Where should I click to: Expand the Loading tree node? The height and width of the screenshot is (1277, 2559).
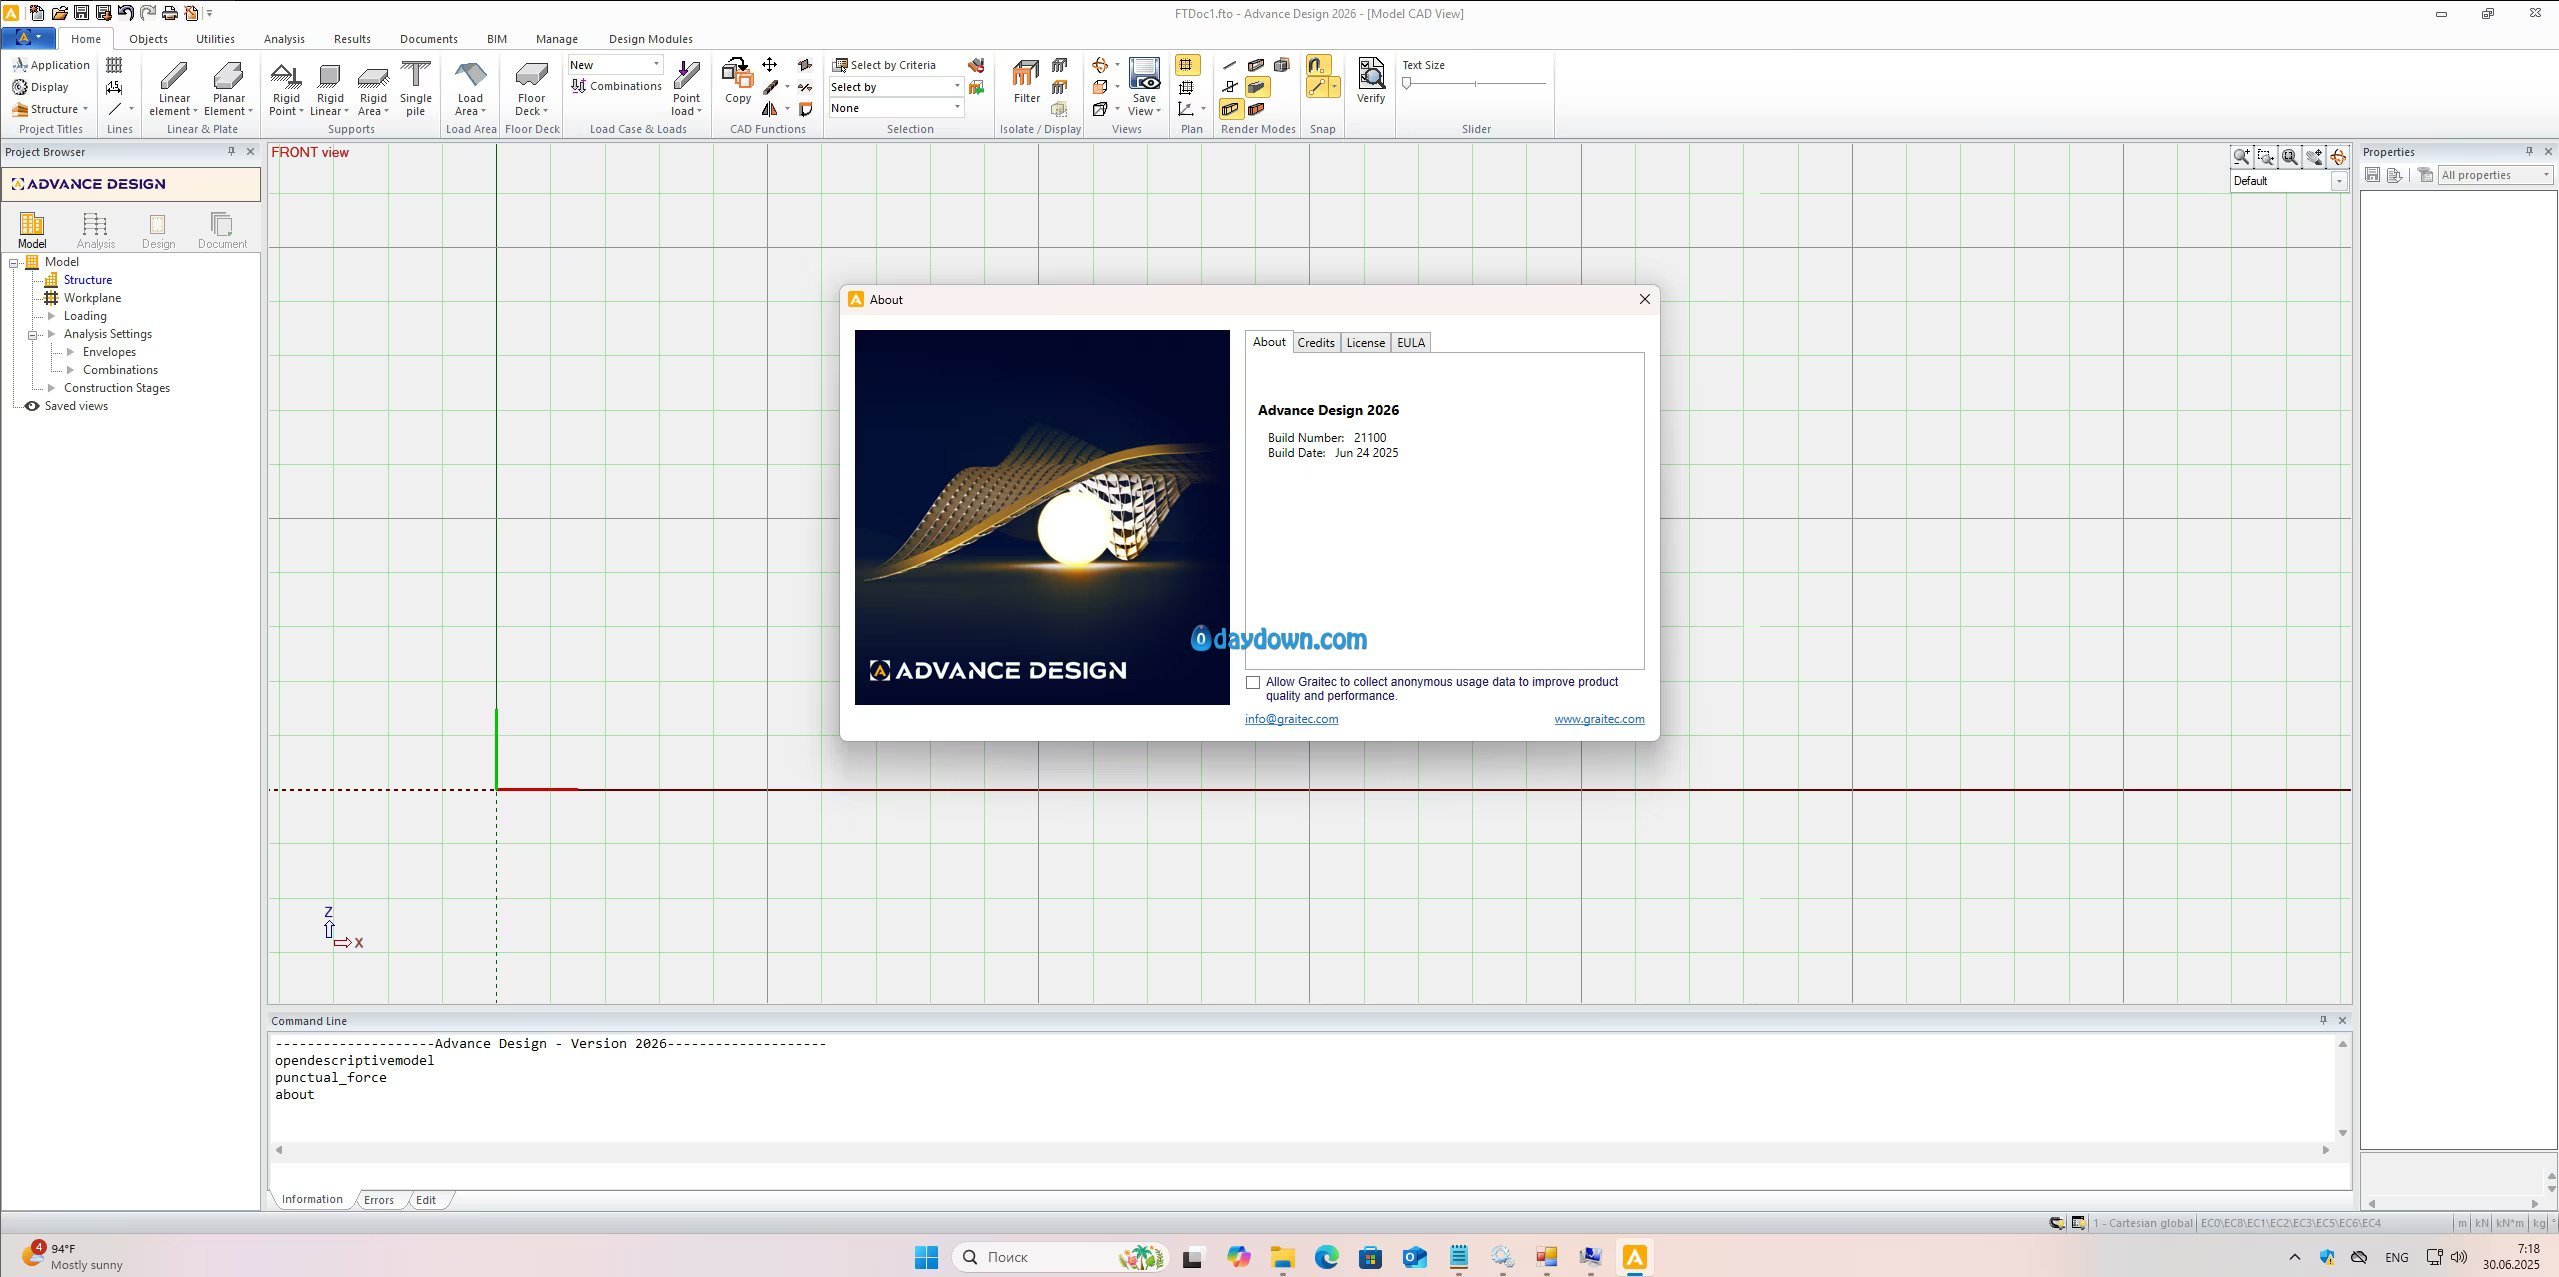point(52,316)
